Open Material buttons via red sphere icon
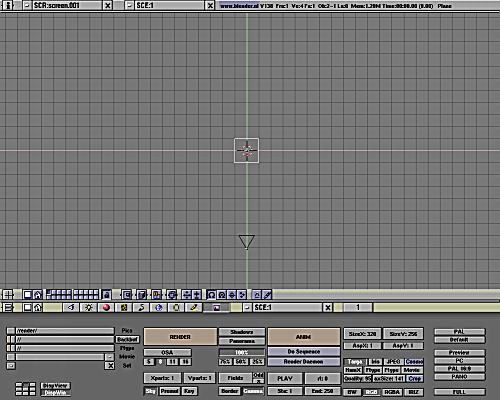The width and height of the screenshot is (500, 400). coord(106,307)
